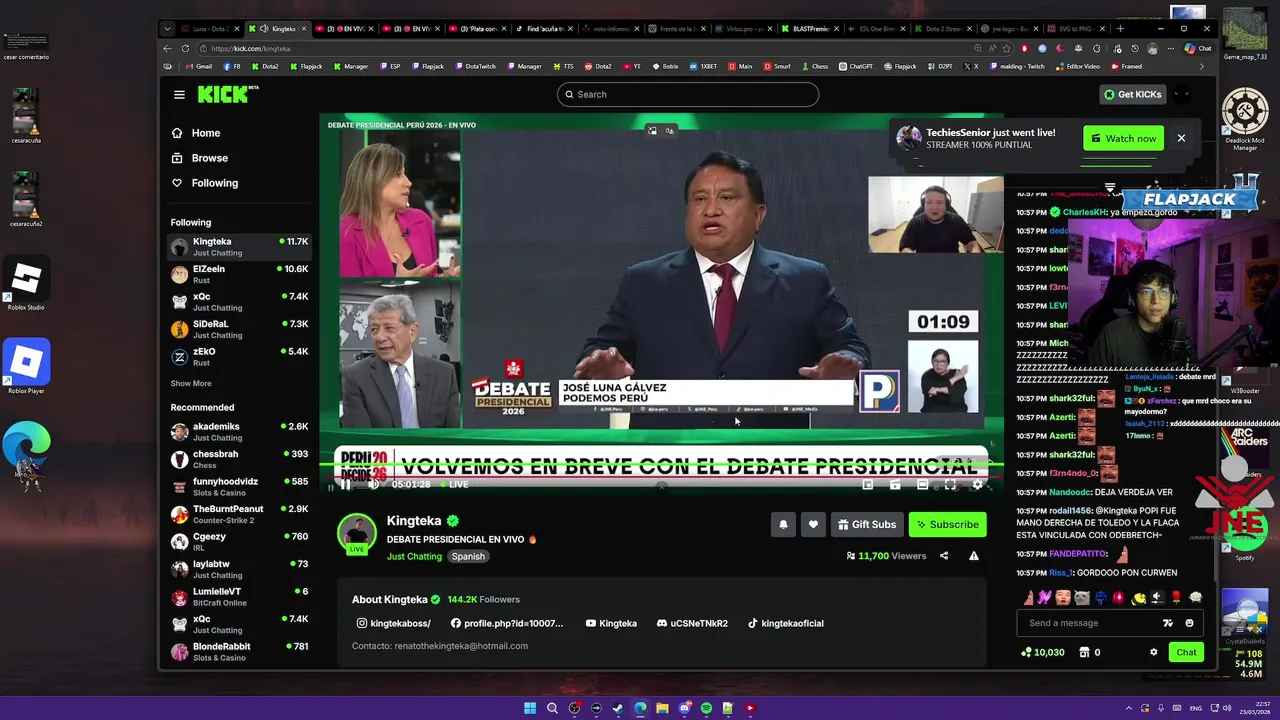Click the 10,030 channel points balance

coord(1043,652)
